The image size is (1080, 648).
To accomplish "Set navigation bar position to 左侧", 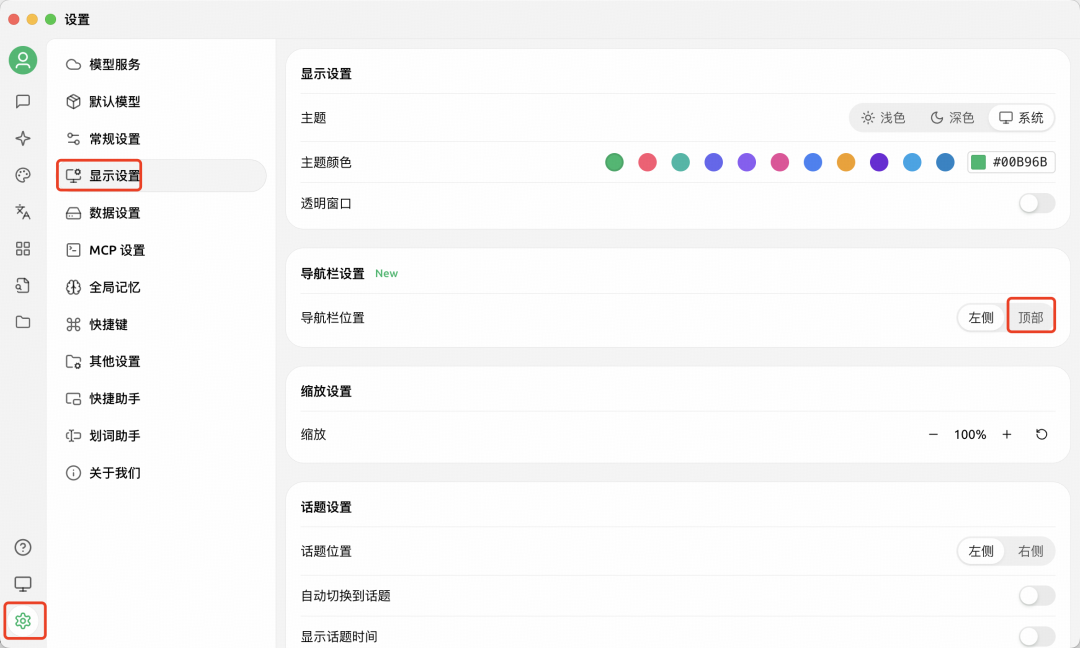I will pyautogui.click(x=981, y=317).
